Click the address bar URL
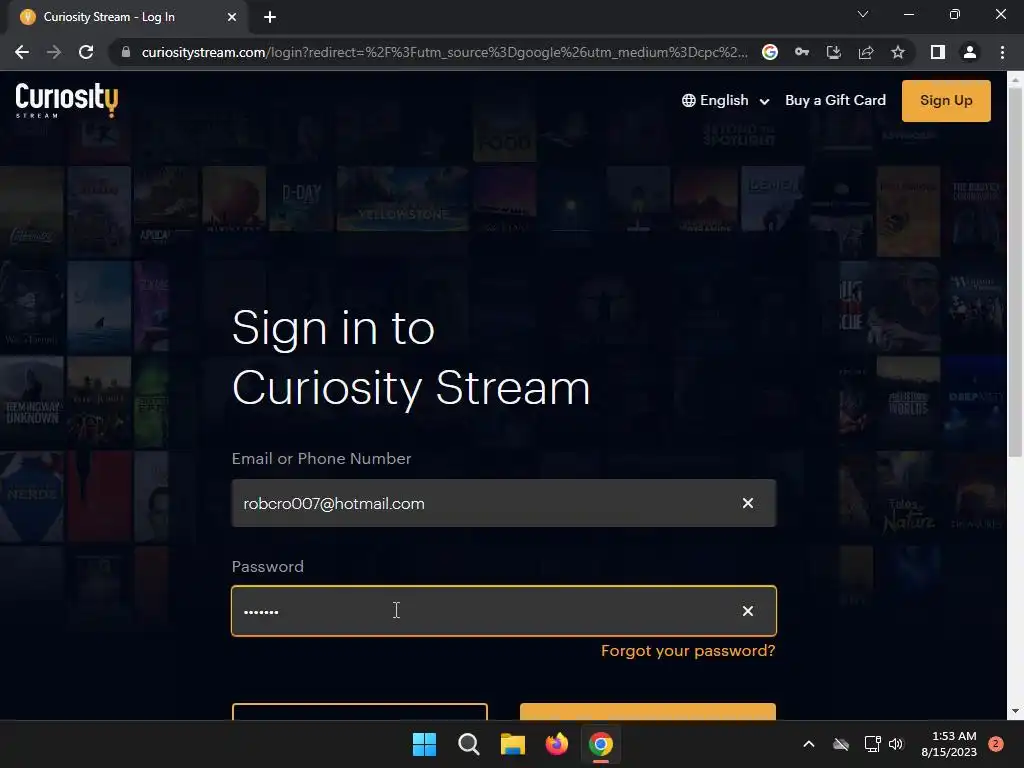This screenshot has width=1024, height=768. [444, 52]
